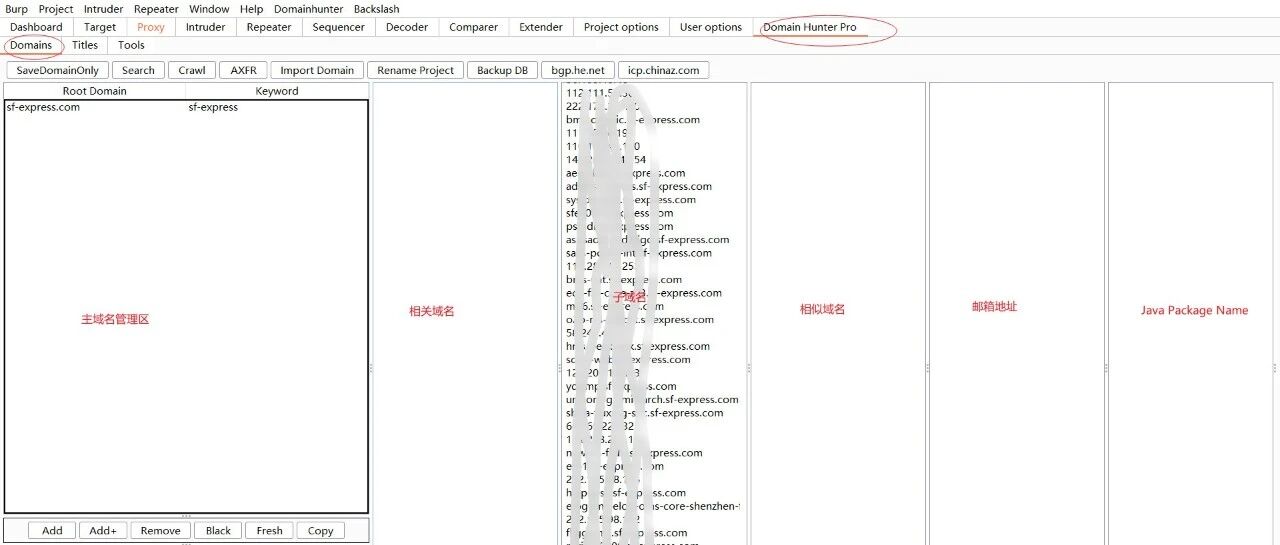Switch to the Extender tab
The width and height of the screenshot is (1280, 545).
[540, 27]
